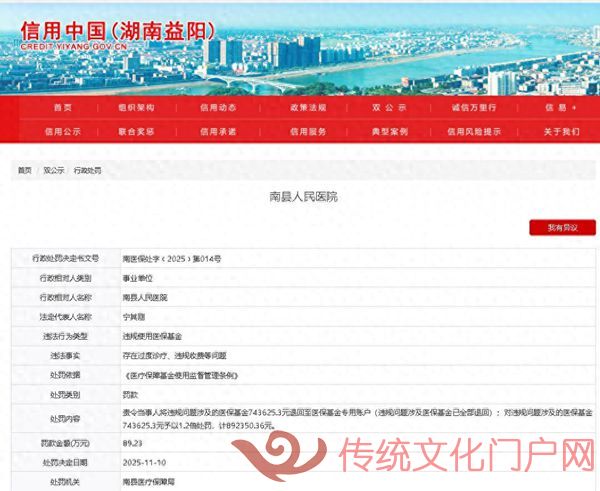The image size is (600, 491).
Task: Click the 行政相对人类别 label cell
Action: click(65, 278)
